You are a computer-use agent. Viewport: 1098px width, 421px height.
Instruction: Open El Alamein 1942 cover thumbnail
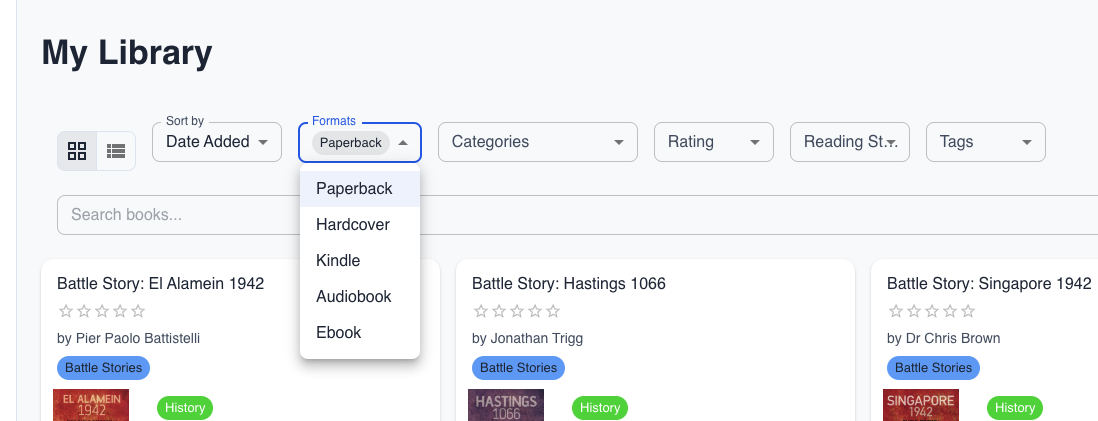91,406
